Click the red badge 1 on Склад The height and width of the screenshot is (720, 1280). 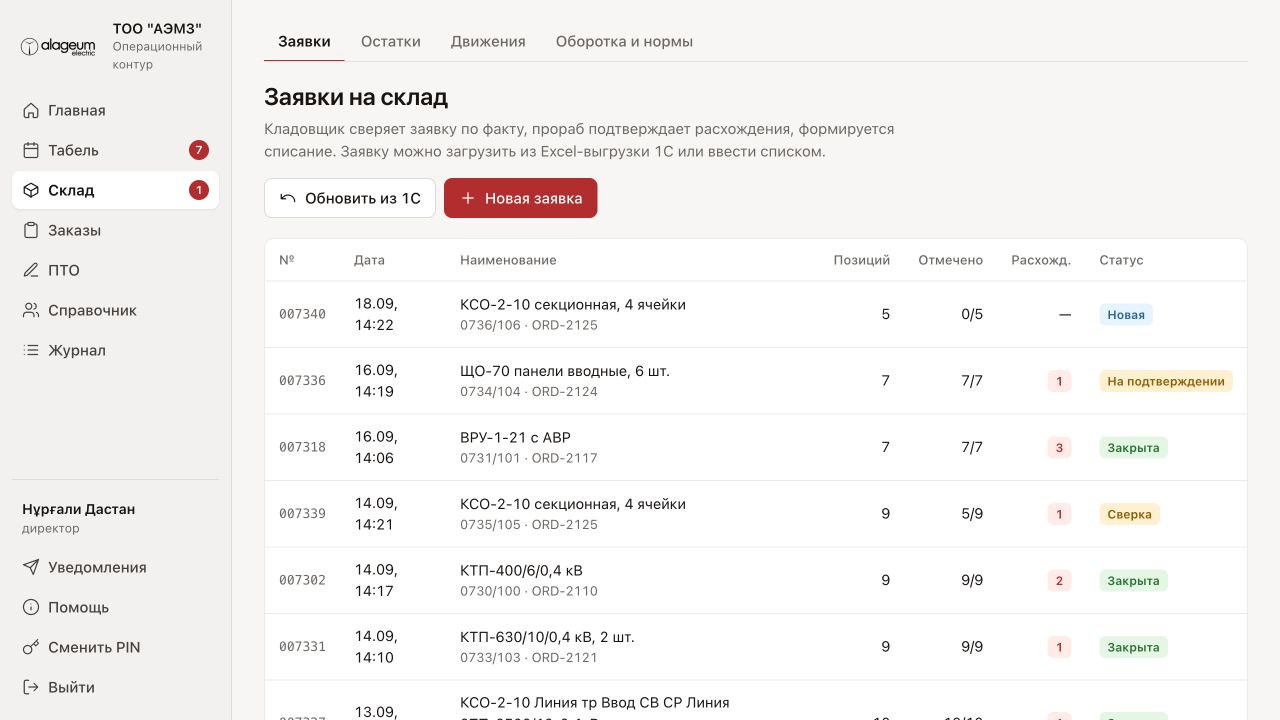pos(199,190)
